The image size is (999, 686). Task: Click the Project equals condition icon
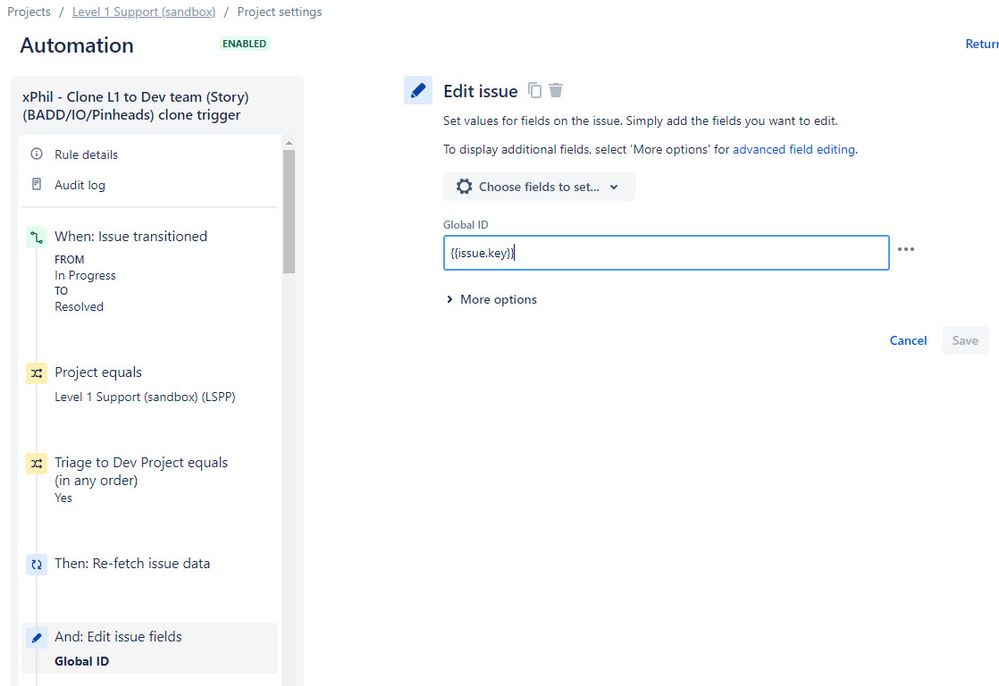(x=36, y=373)
